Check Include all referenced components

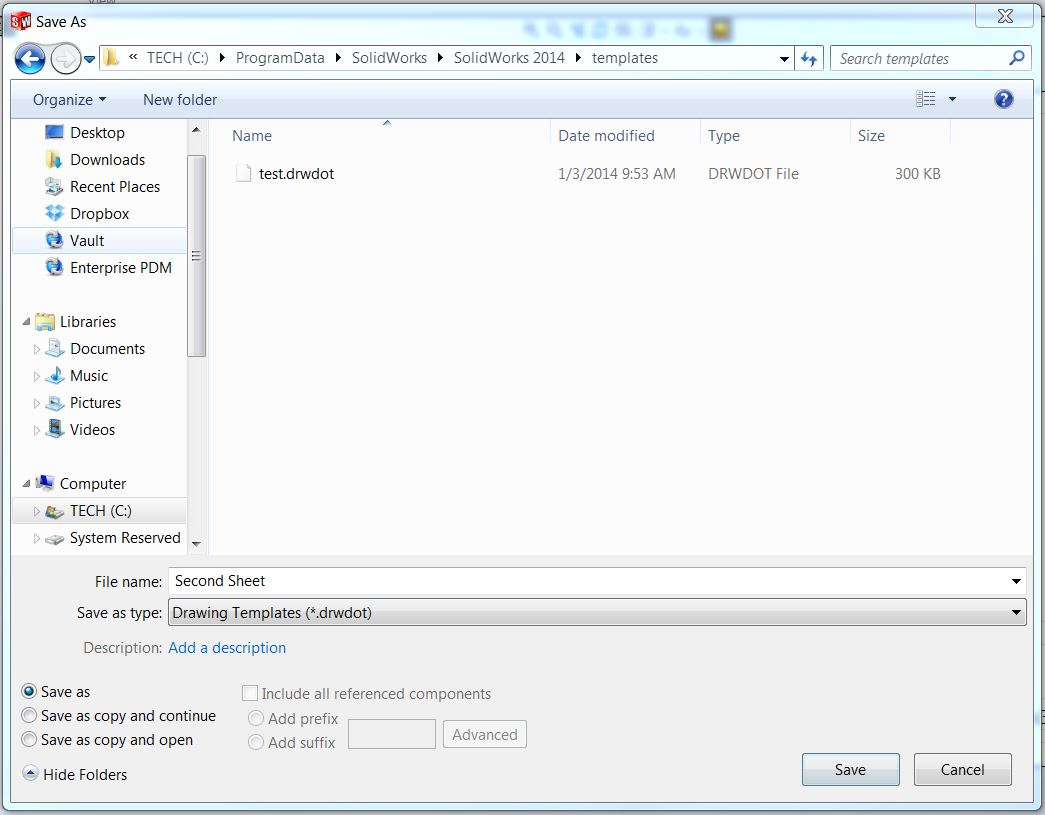[x=249, y=692]
